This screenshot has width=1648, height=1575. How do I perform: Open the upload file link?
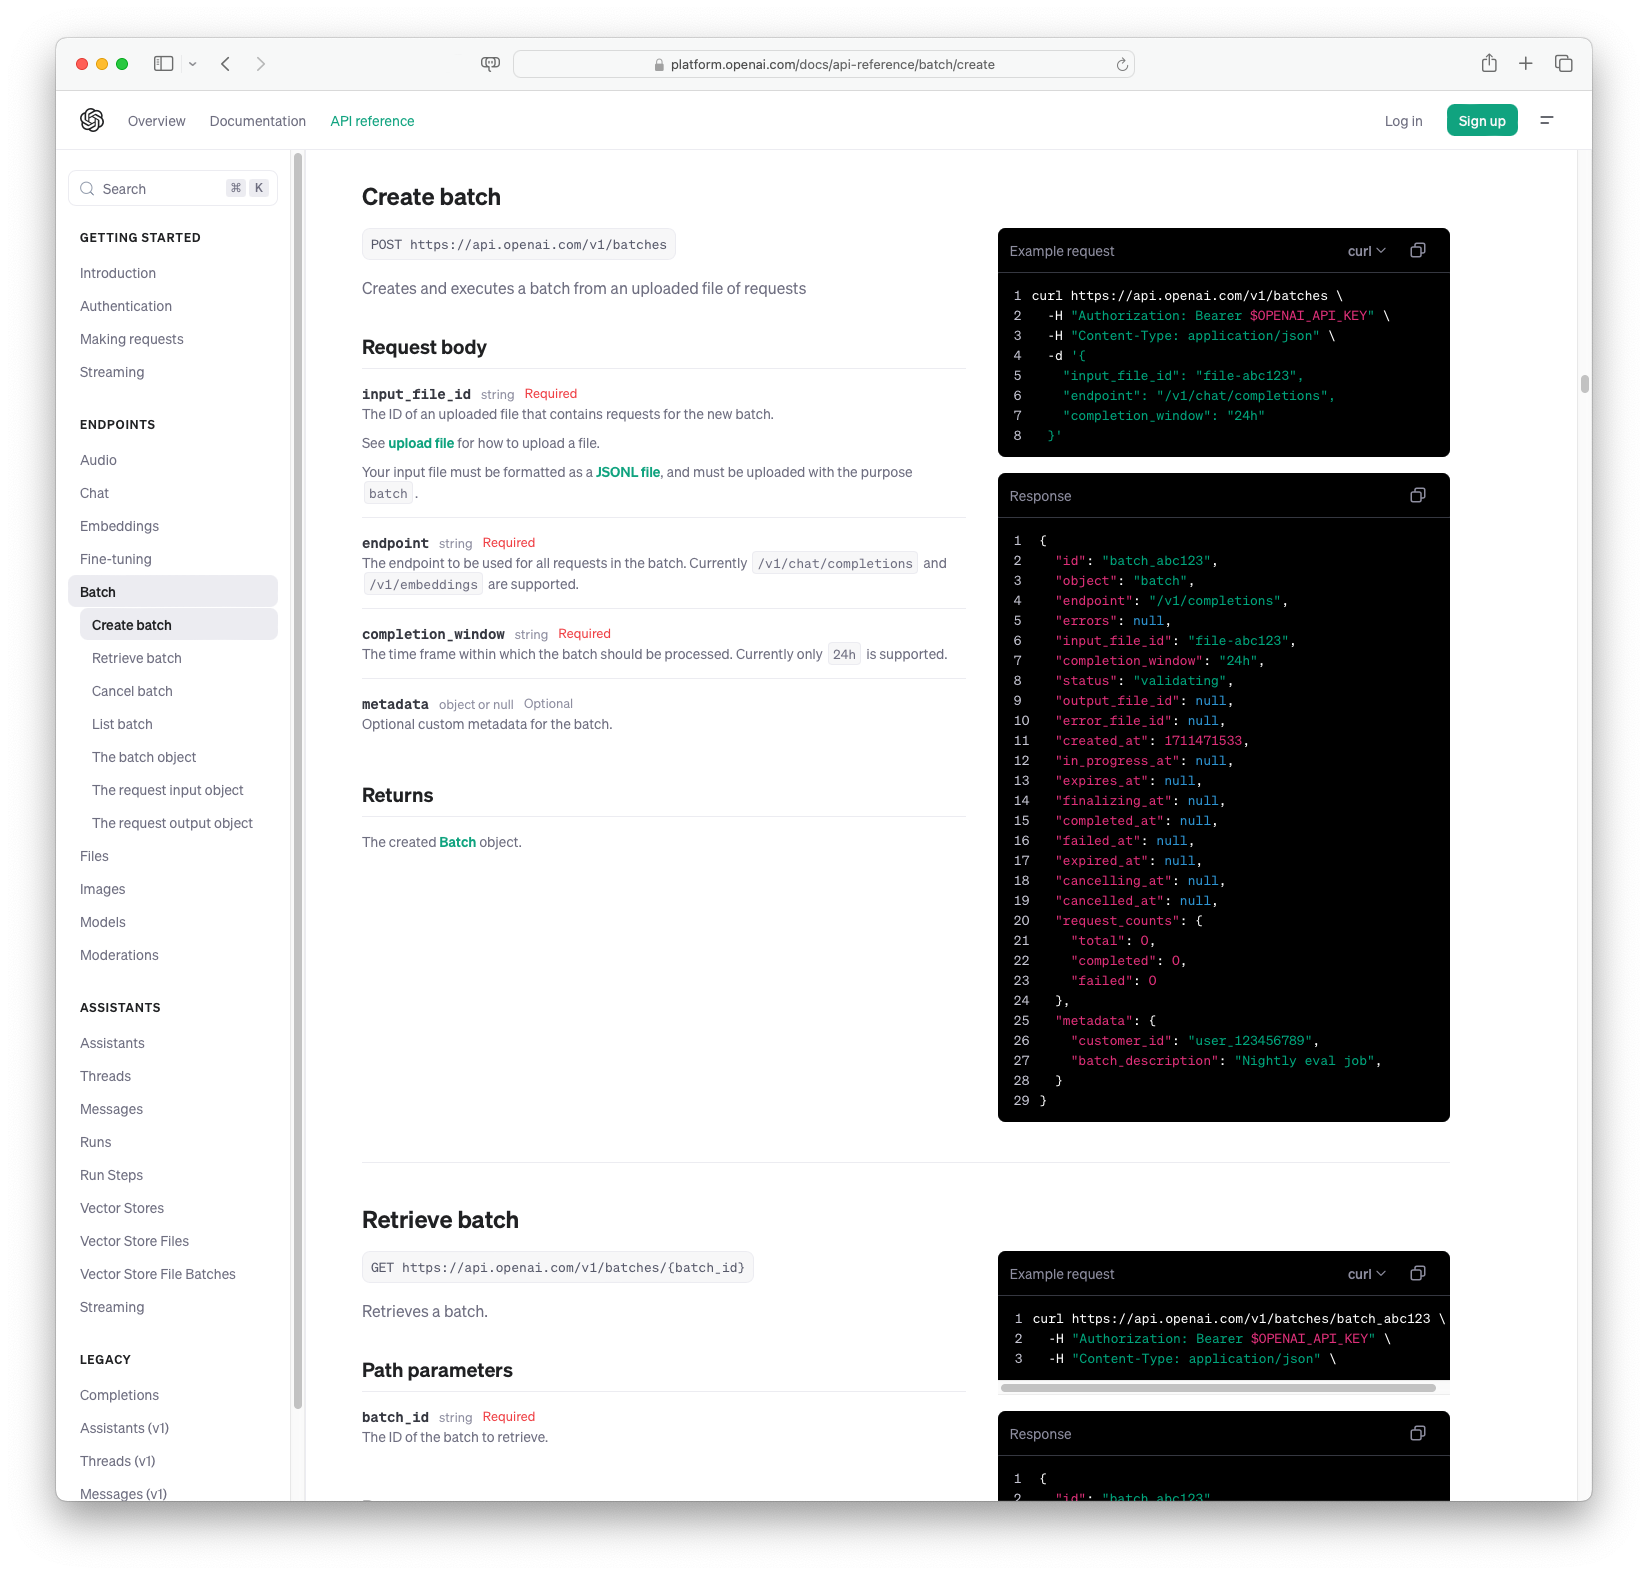tap(421, 443)
